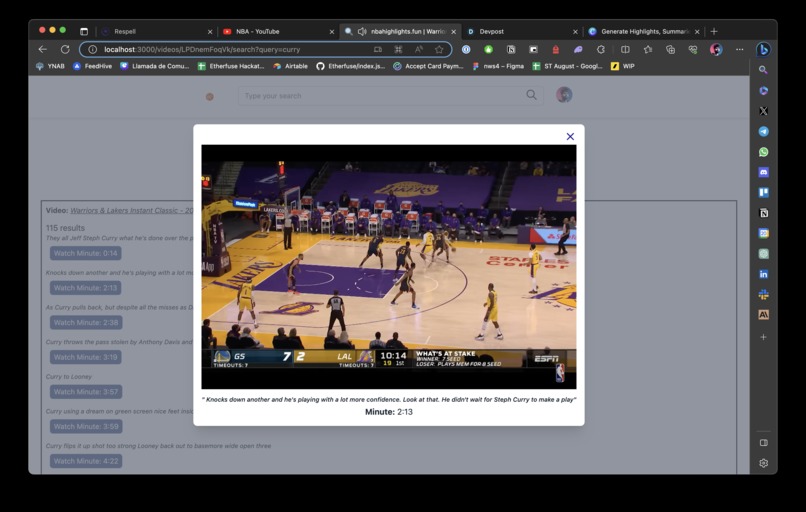
Task: Open the Accept Card Paym... bookmark
Action: click(x=428, y=66)
